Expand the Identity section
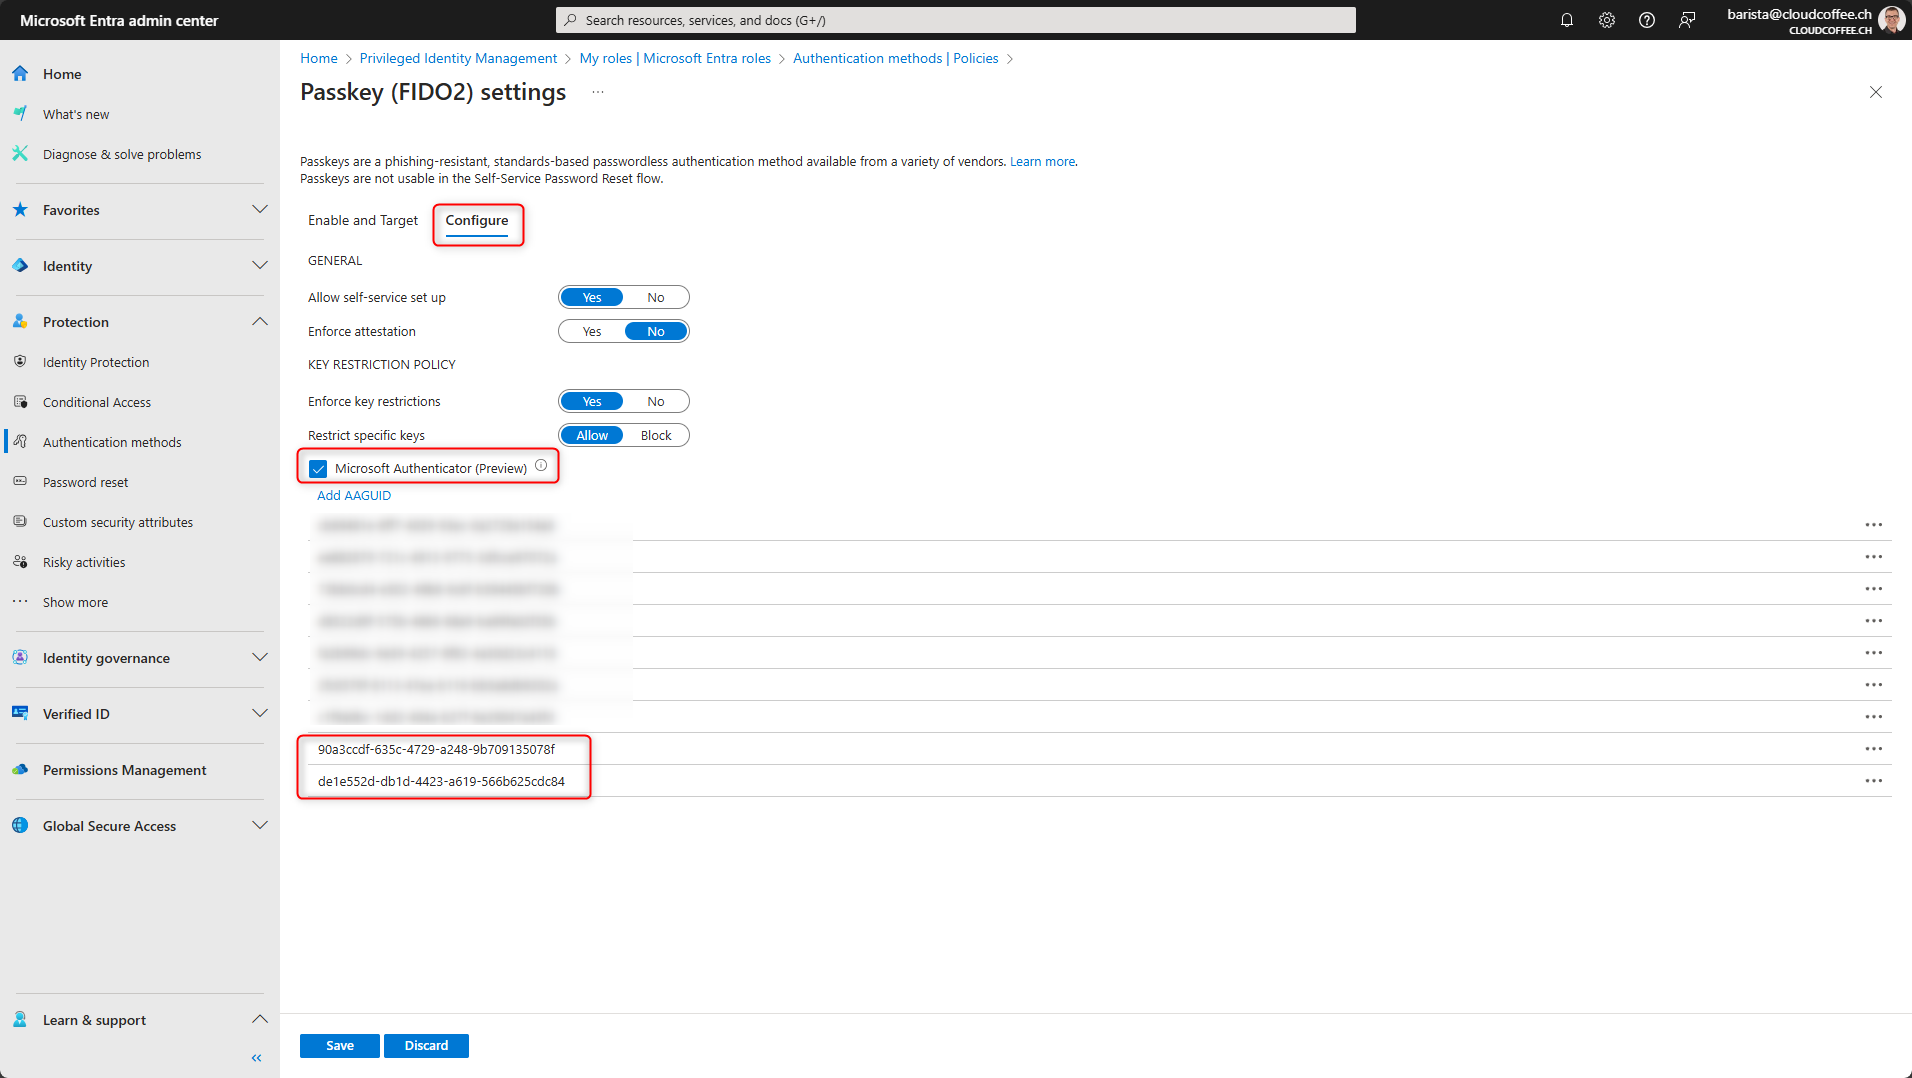Image resolution: width=1912 pixels, height=1078 pixels. [260, 266]
